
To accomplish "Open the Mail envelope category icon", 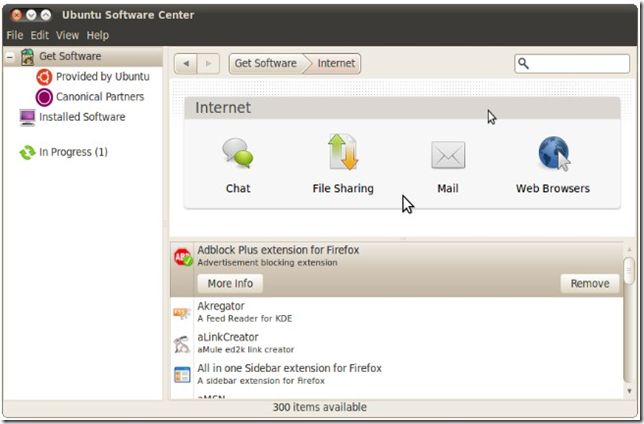I will point(448,155).
